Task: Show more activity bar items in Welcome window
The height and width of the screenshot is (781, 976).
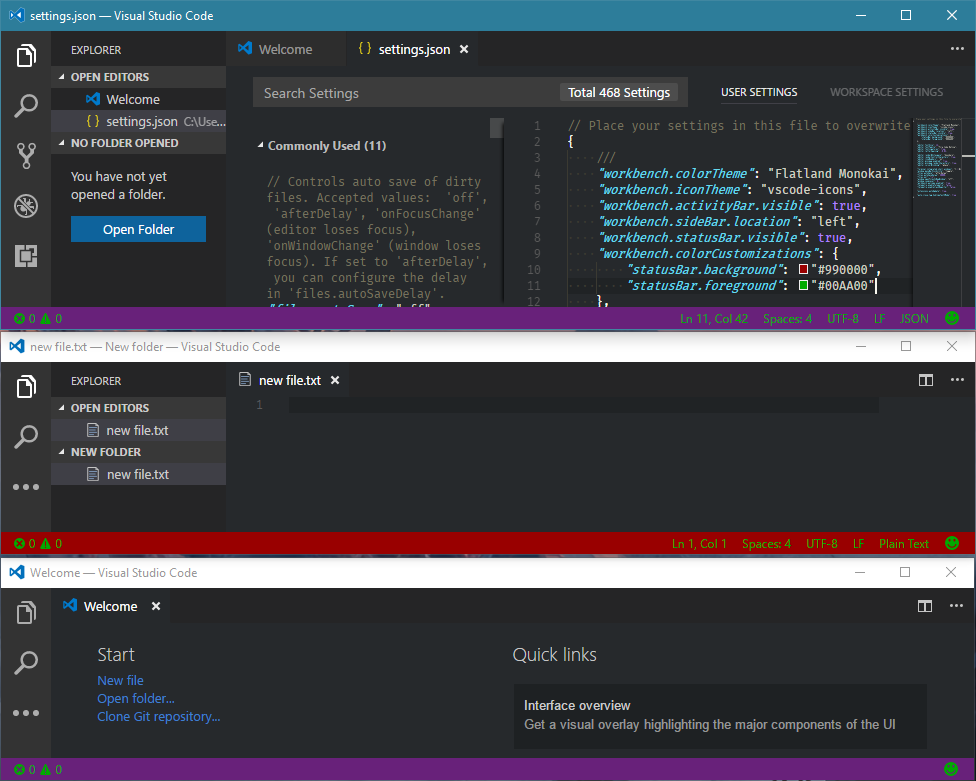Action: coord(26,713)
